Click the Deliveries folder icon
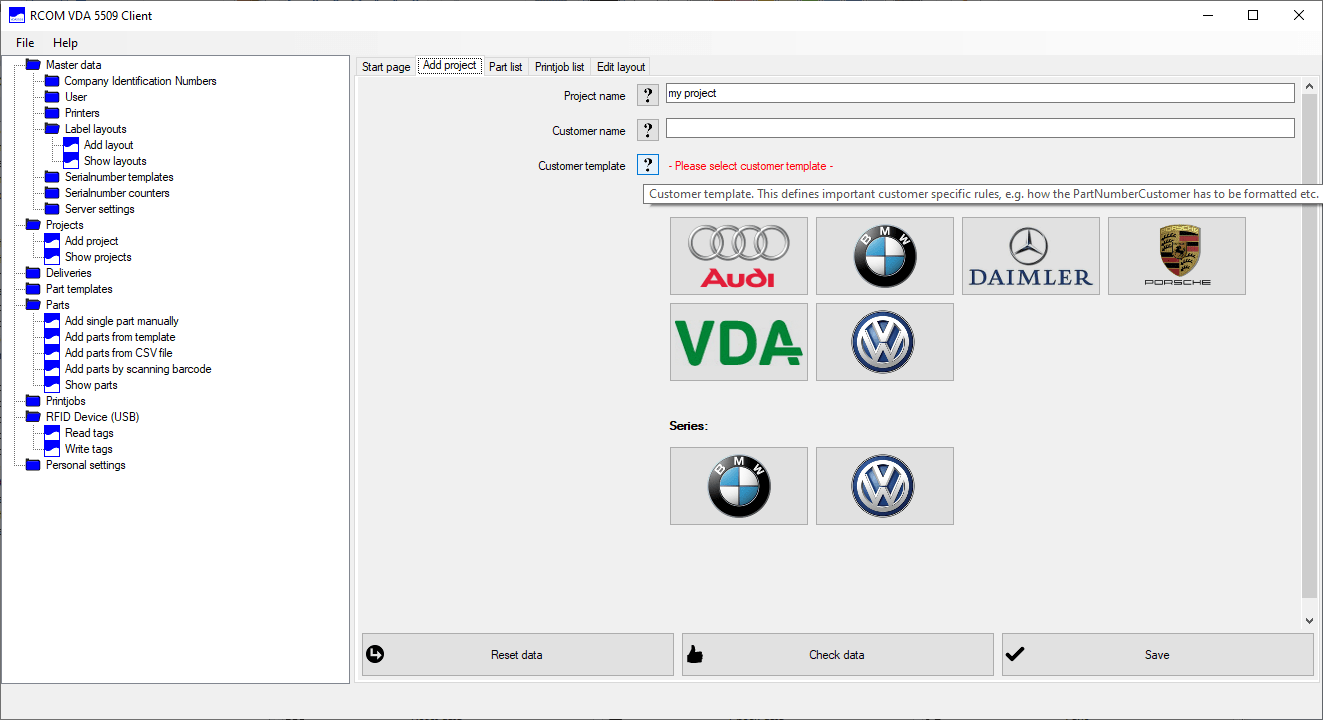 (x=33, y=273)
